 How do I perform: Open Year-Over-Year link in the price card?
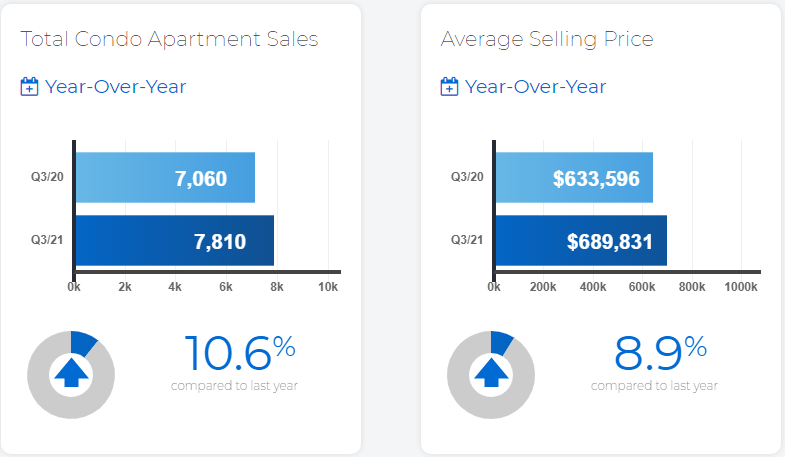pos(536,87)
